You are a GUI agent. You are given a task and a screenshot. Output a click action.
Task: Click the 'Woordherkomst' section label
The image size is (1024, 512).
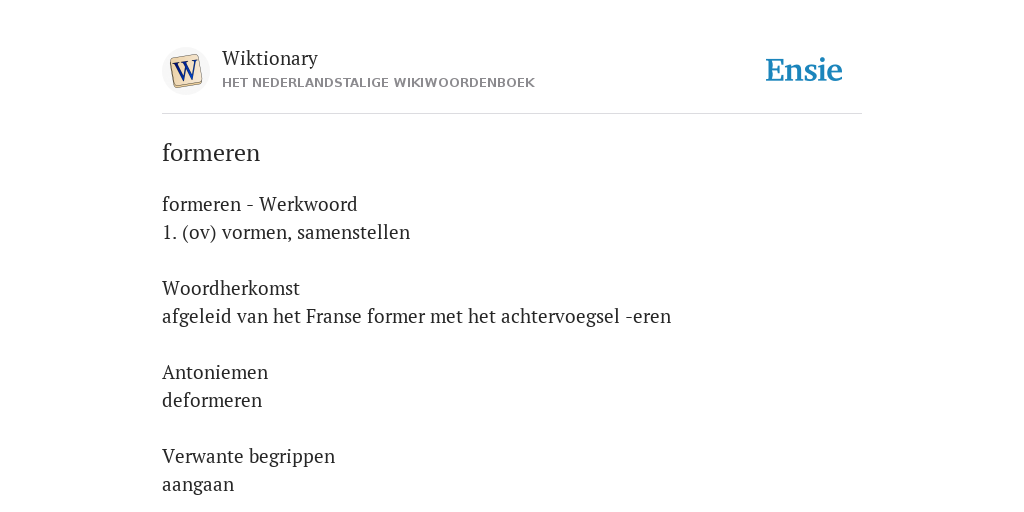click(x=231, y=288)
